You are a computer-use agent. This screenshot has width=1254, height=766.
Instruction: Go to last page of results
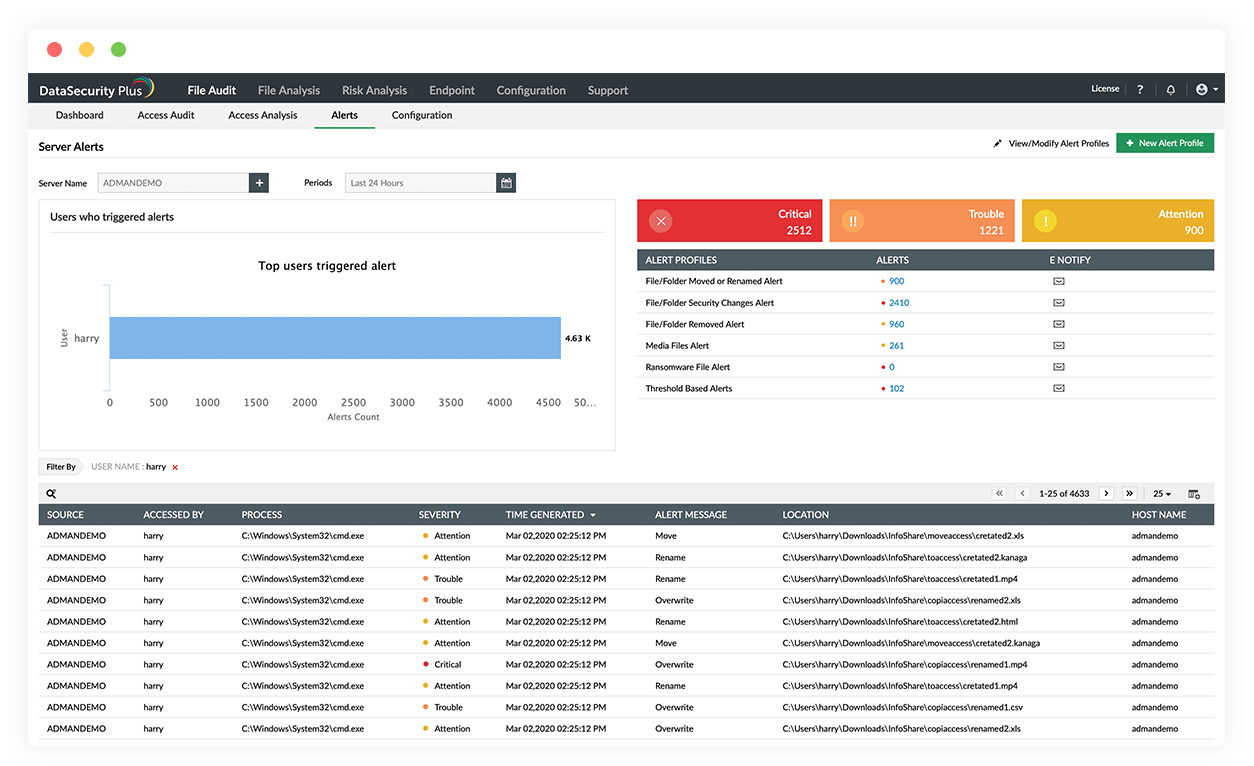(x=1130, y=493)
